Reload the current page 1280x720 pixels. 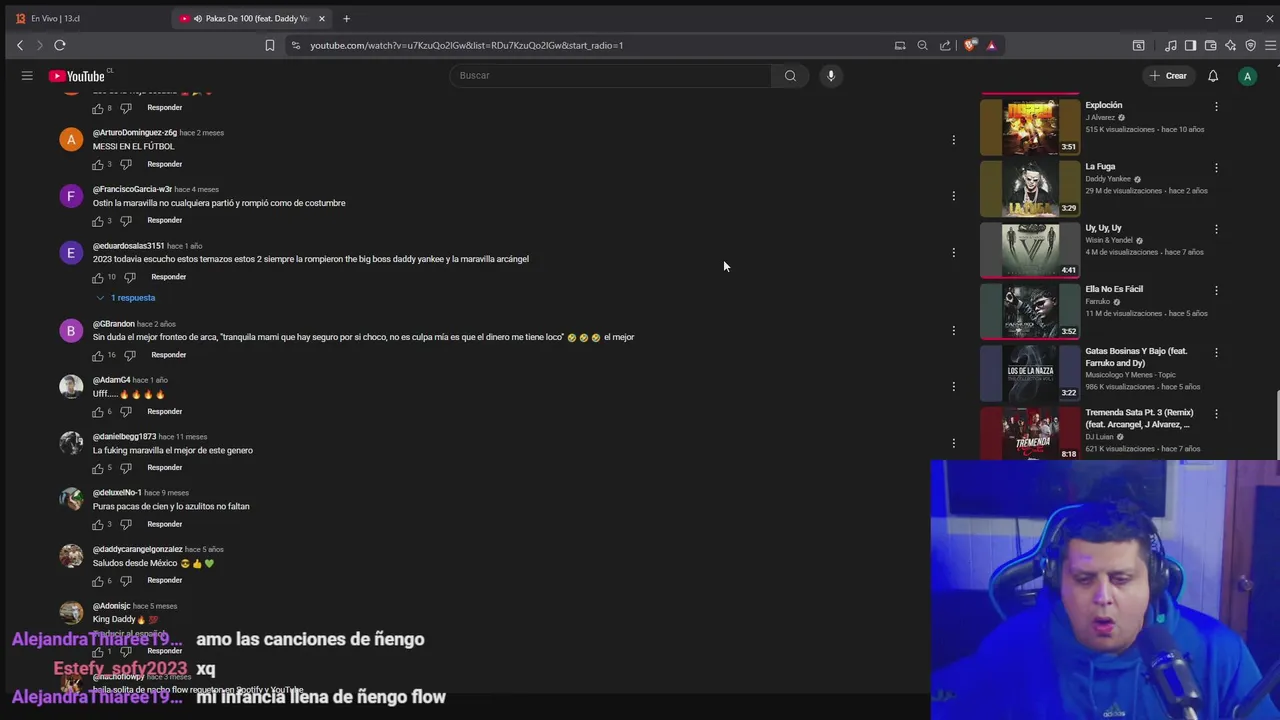pyautogui.click(x=60, y=45)
